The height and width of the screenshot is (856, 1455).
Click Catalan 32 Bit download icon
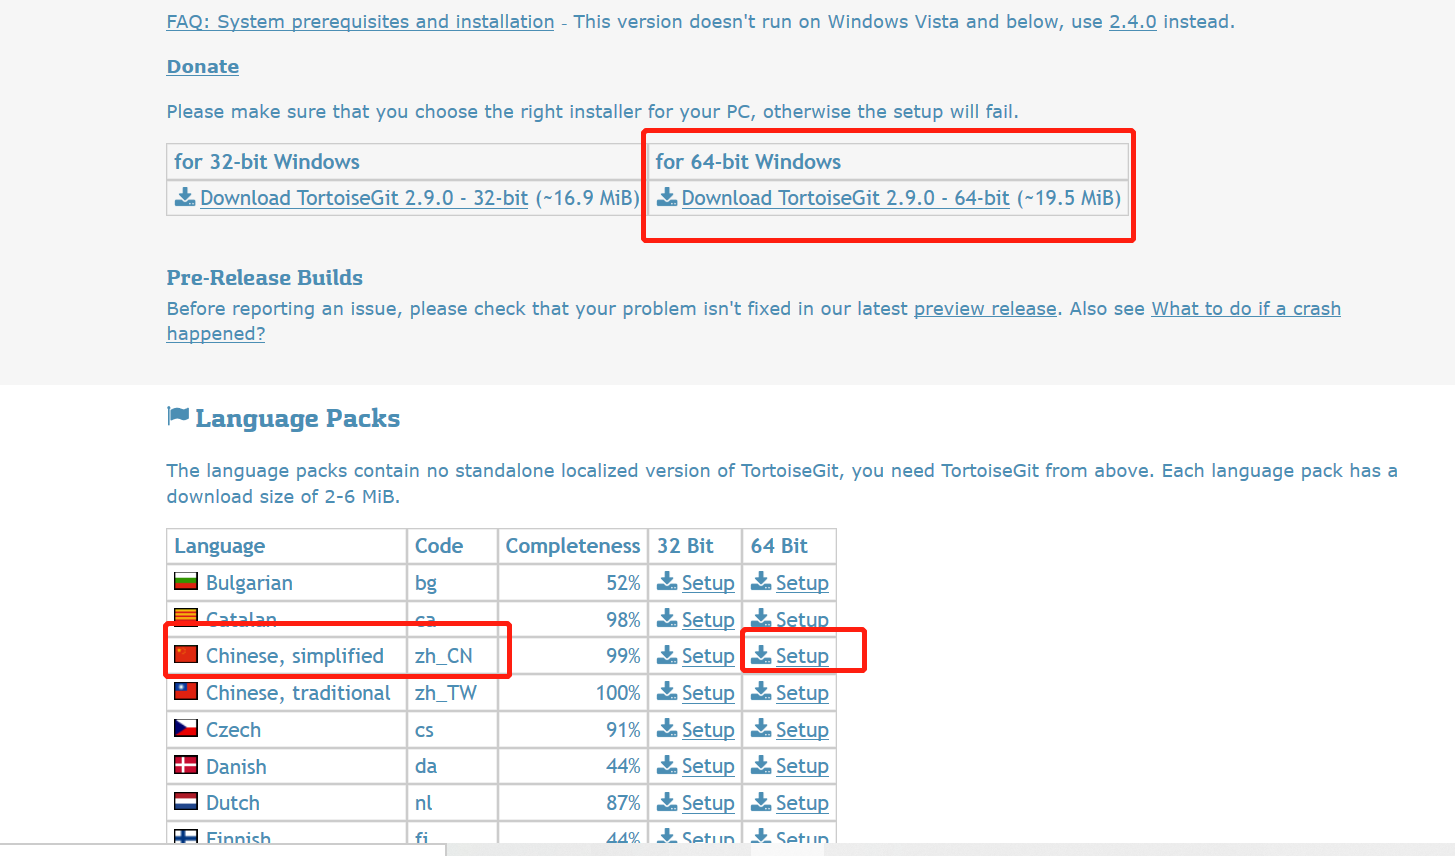[667, 619]
